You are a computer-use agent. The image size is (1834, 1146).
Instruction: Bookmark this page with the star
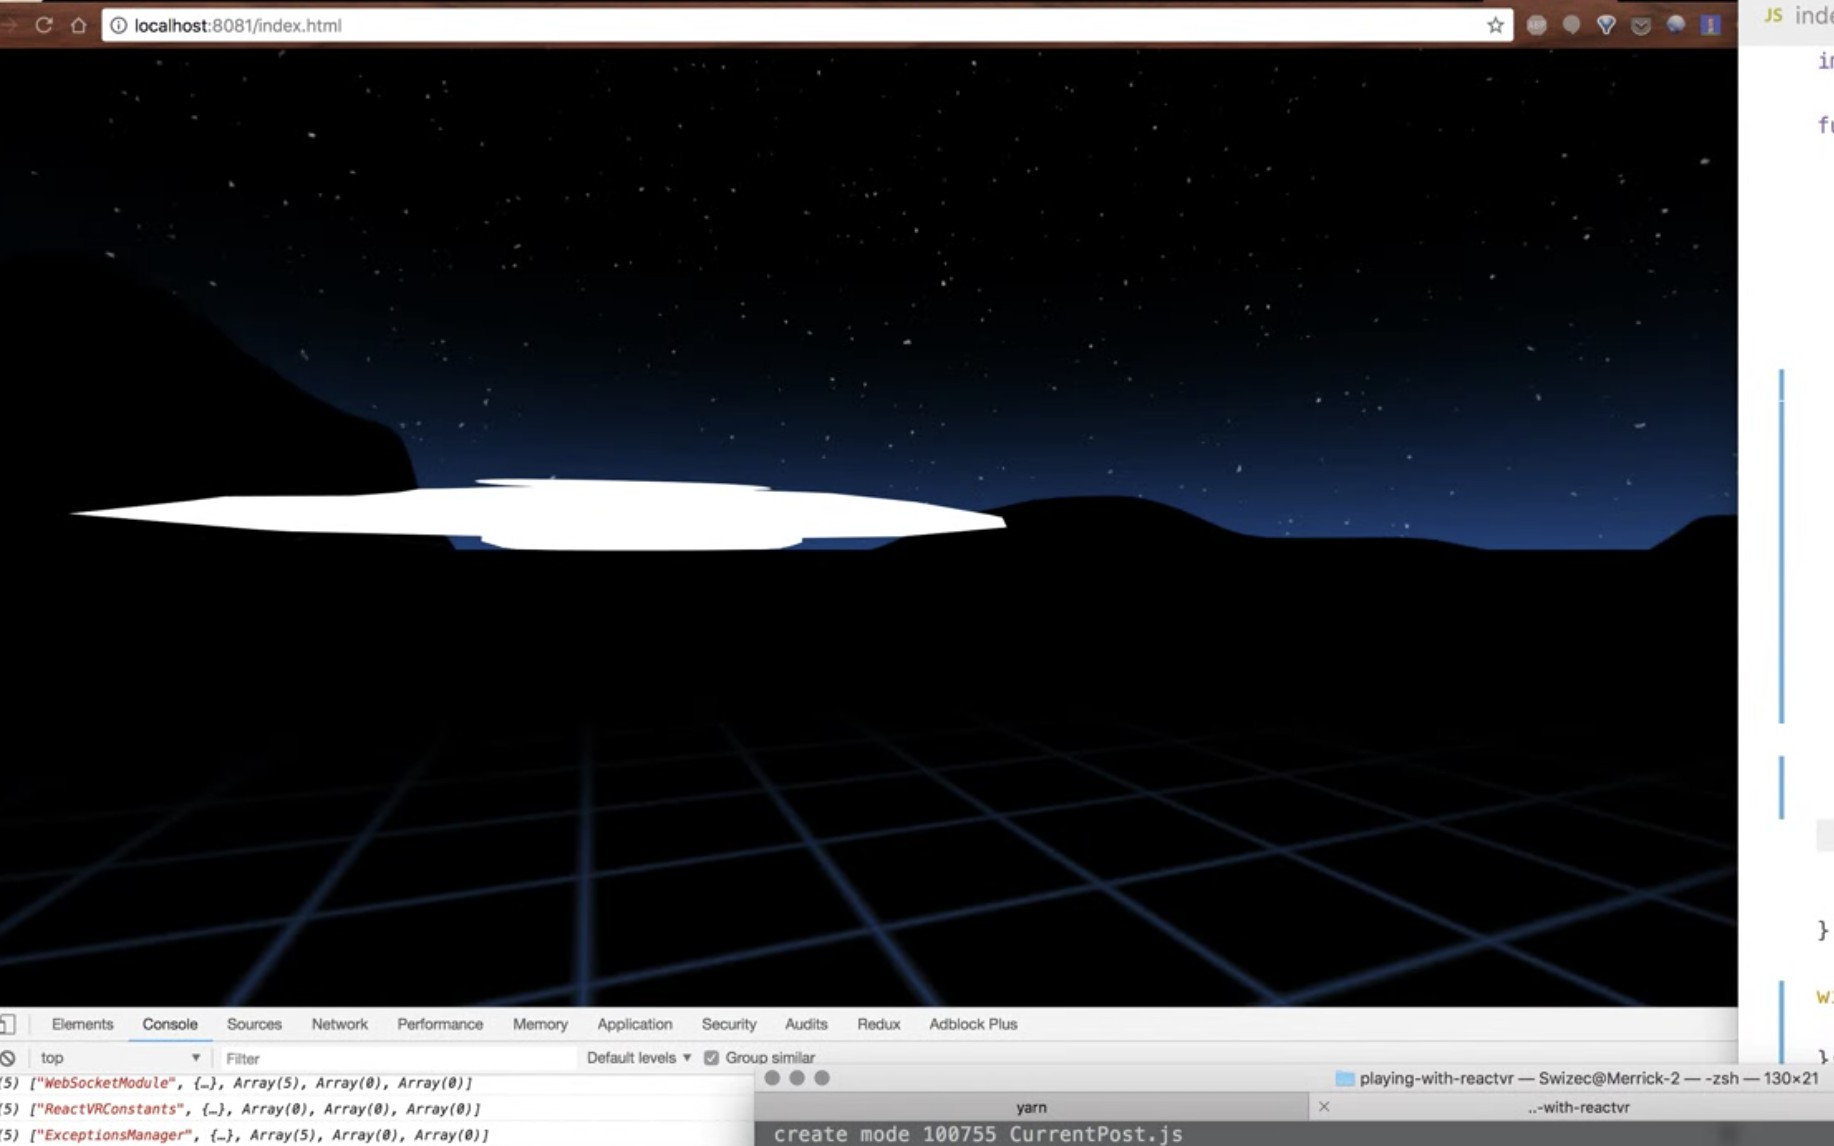tap(1495, 25)
